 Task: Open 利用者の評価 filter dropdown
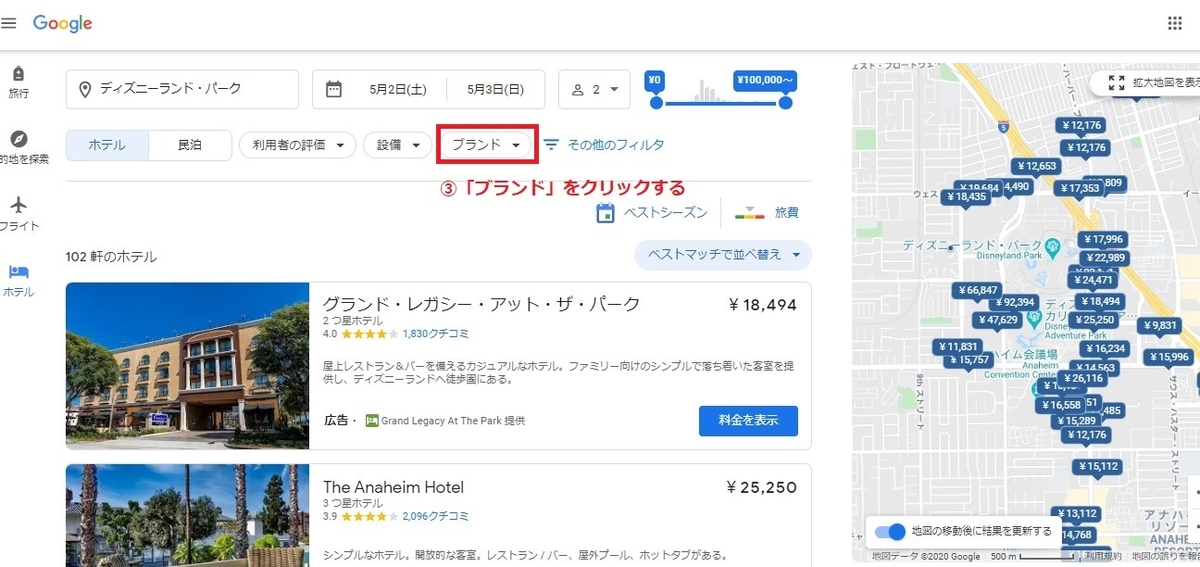(x=297, y=145)
